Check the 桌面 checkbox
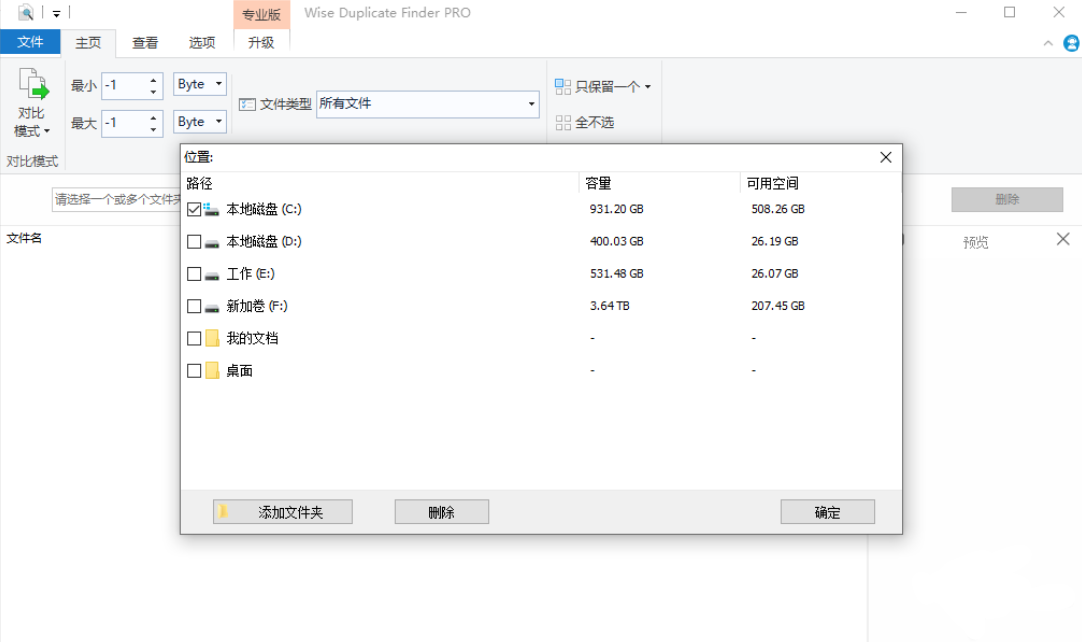The width and height of the screenshot is (1082, 642). coord(193,369)
